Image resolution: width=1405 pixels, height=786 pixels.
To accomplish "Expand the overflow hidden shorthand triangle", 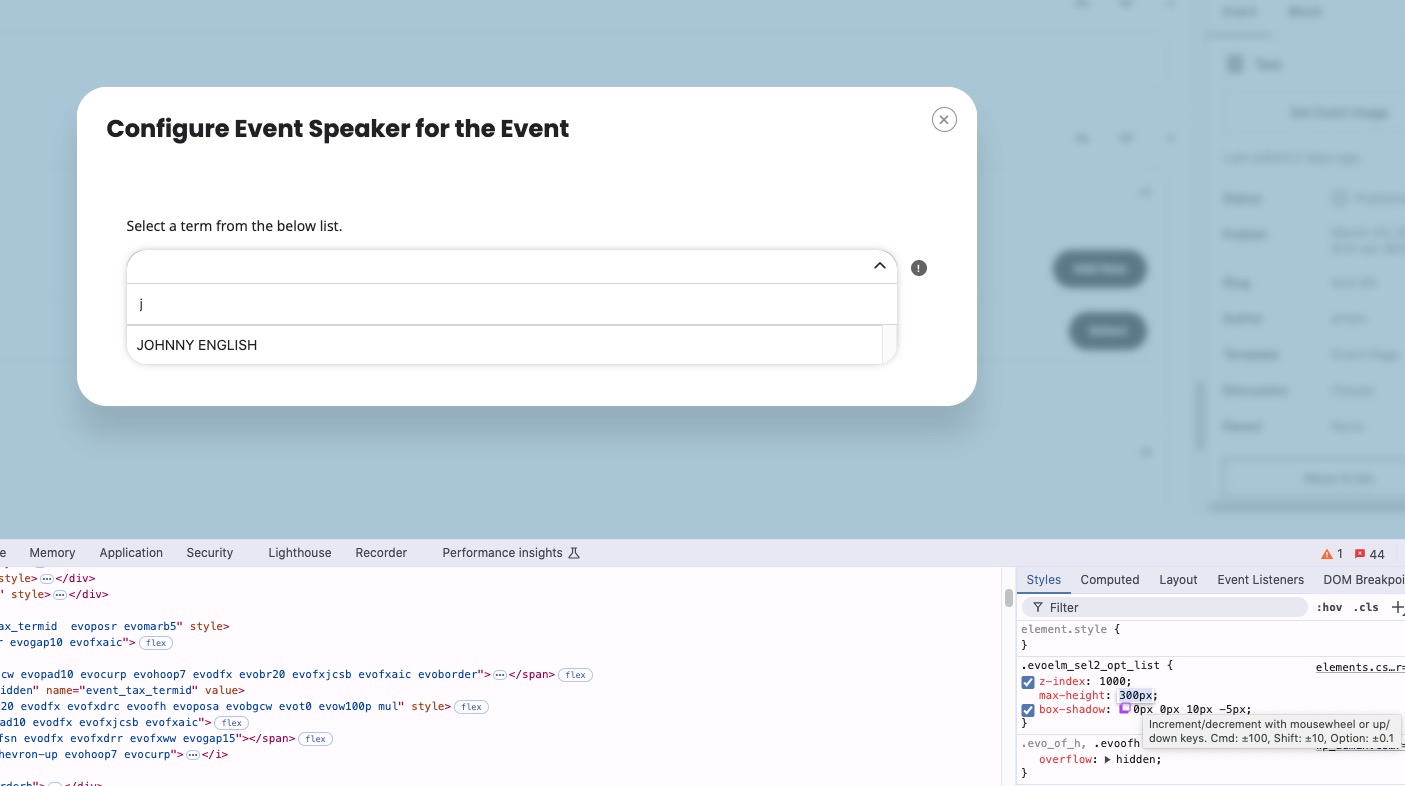I will coord(1108,760).
